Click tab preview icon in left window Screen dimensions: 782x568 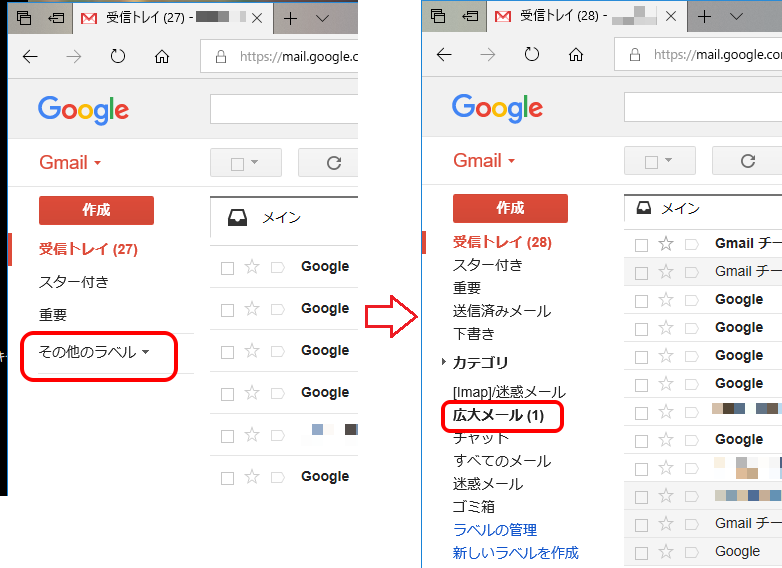point(24,18)
